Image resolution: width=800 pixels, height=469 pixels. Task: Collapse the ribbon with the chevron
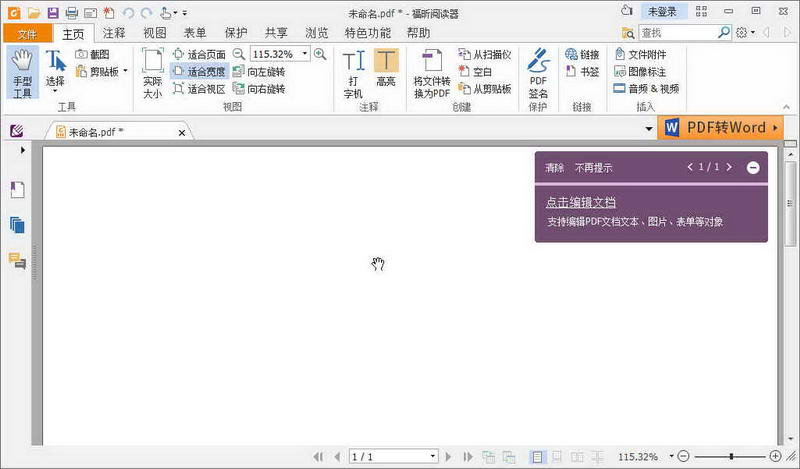tap(786, 107)
